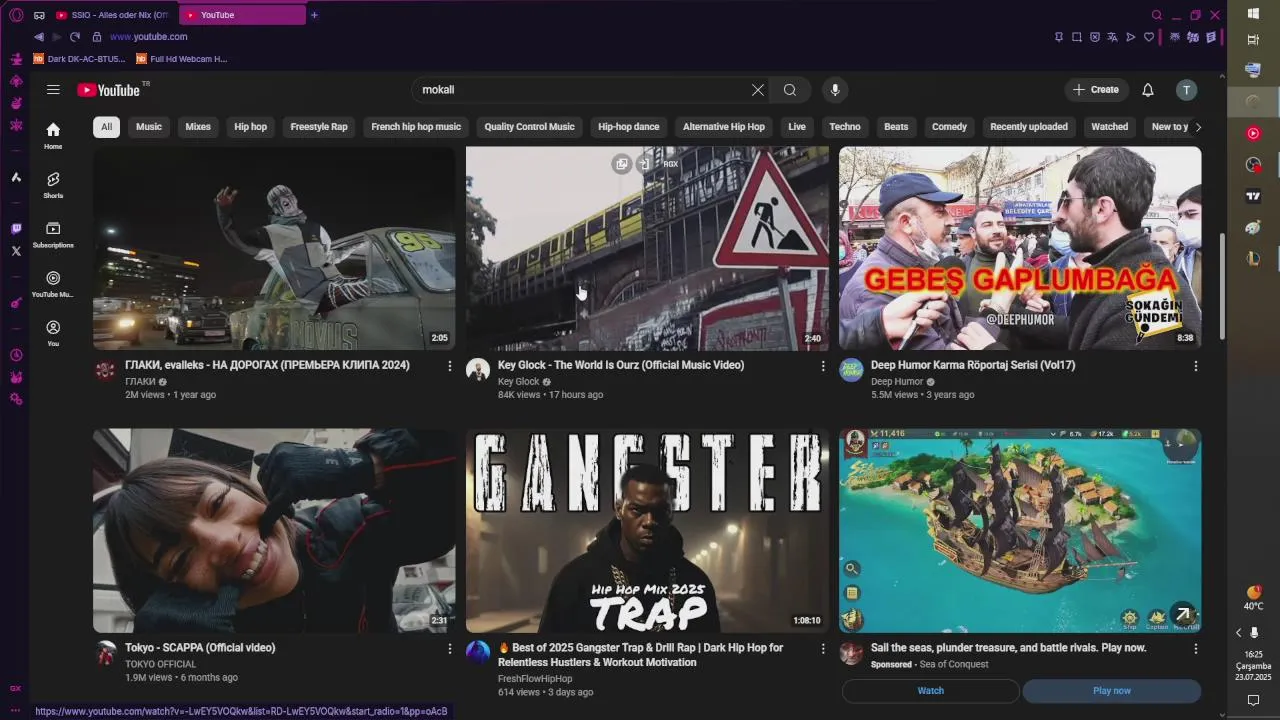The height and width of the screenshot is (720, 1280).
Task: Open GEBEŞ GAPLUMBAĞA video thumbnail
Action: pos(1020,249)
